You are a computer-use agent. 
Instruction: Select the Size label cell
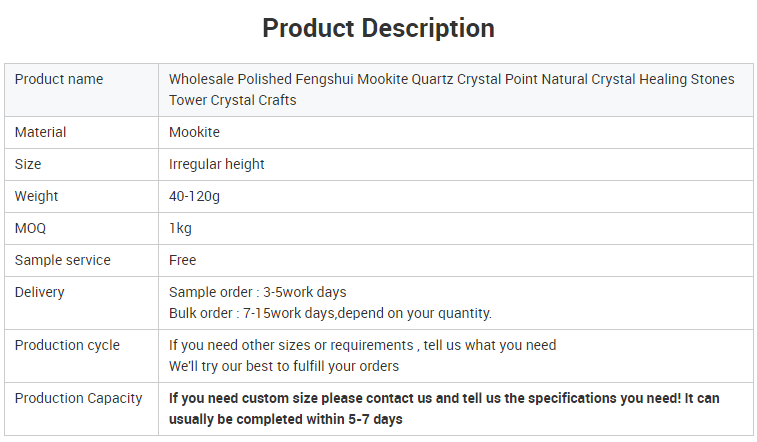point(82,164)
